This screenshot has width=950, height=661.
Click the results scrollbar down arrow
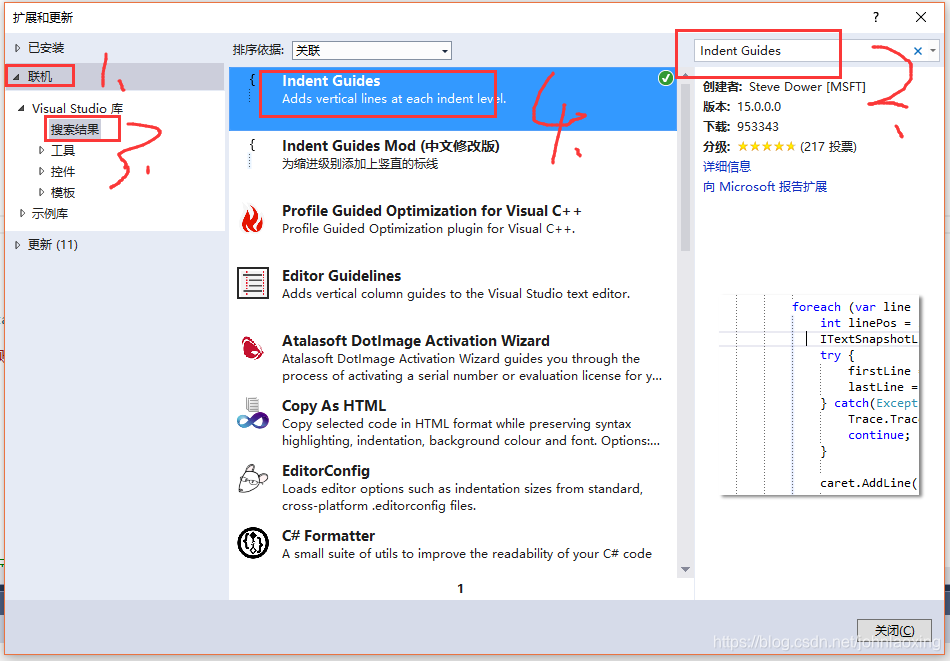click(x=685, y=570)
